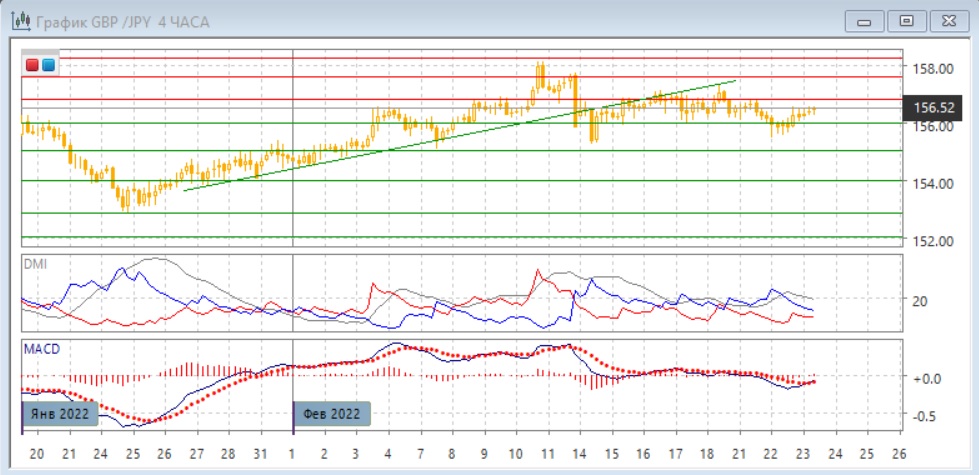Click the DMI indicator label

click(35, 263)
